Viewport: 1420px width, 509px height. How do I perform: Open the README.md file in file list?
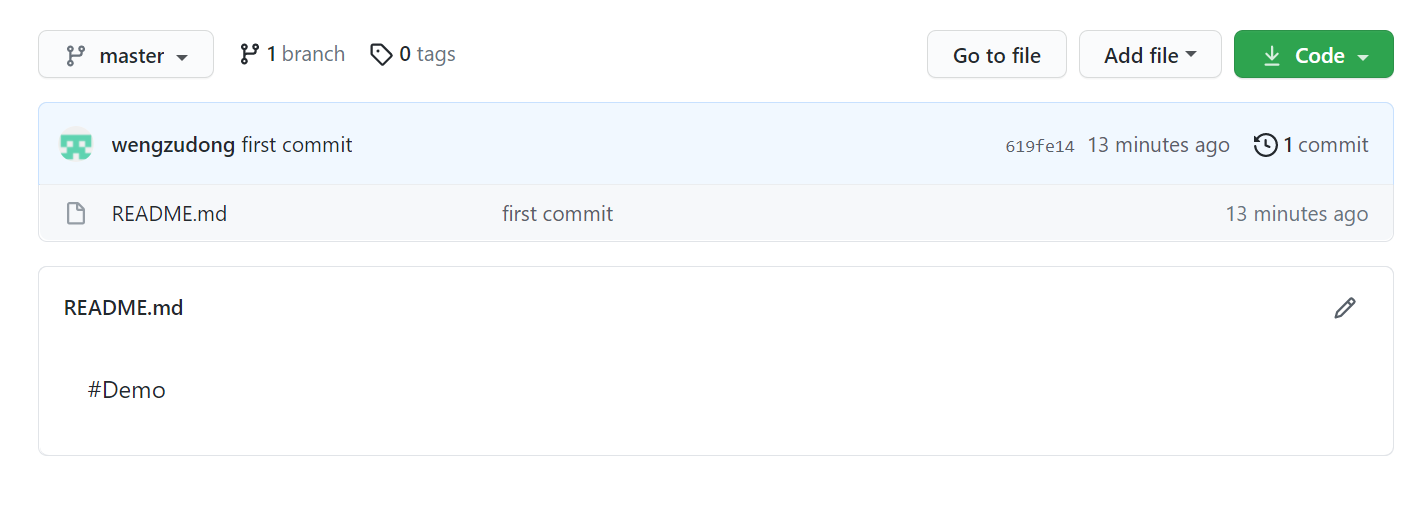(169, 213)
